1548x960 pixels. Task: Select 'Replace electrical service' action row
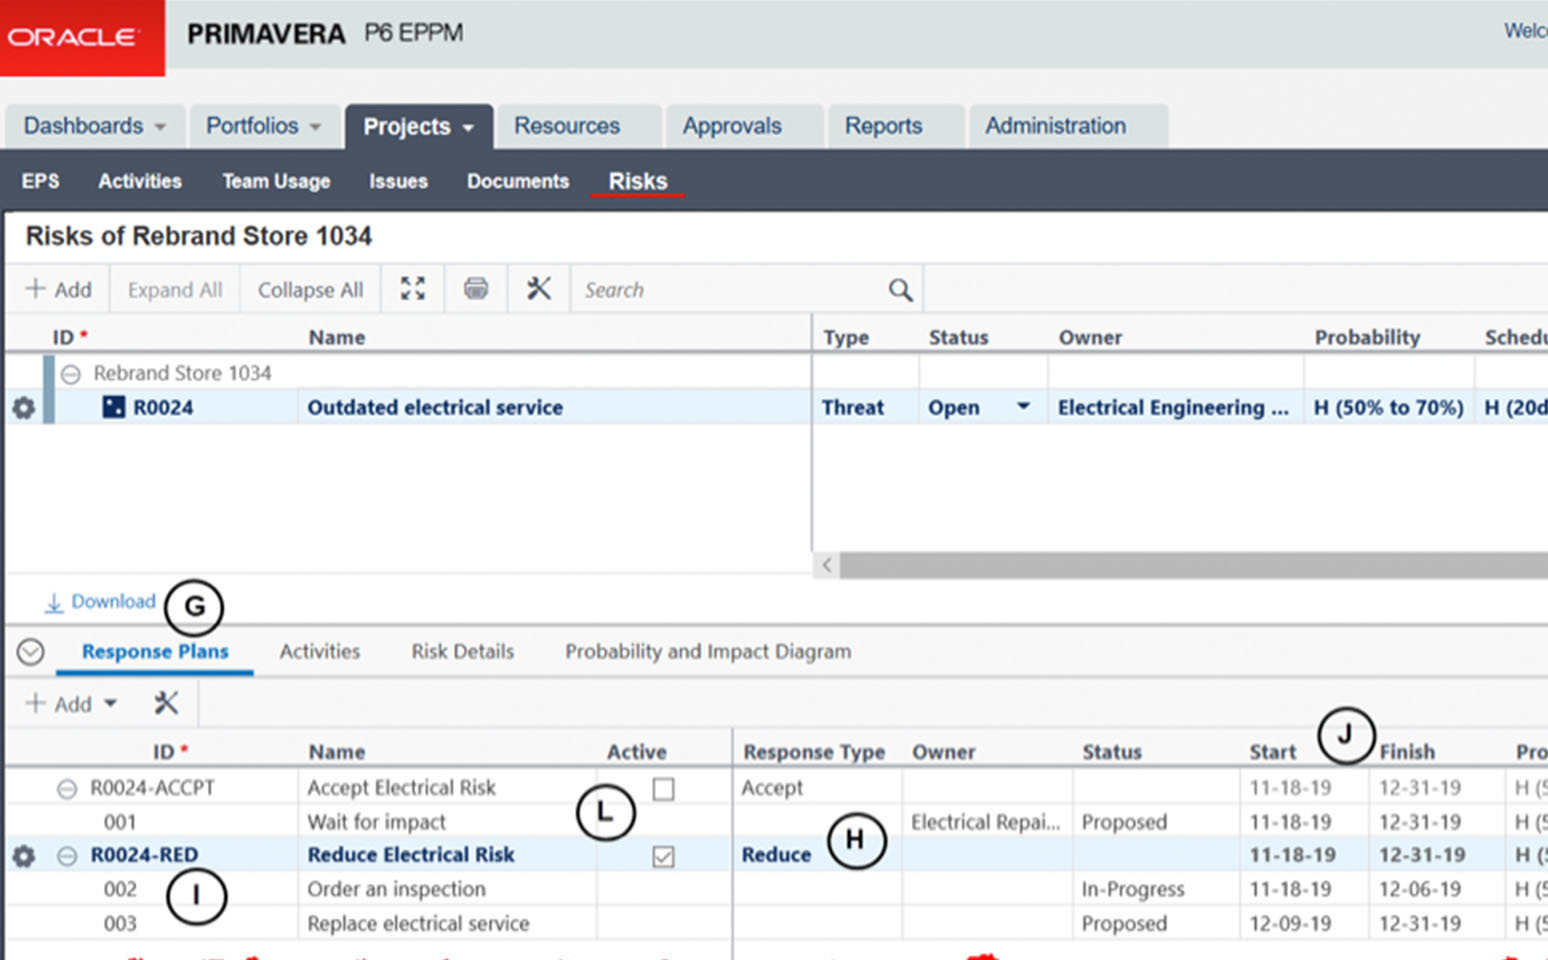tap(418, 923)
